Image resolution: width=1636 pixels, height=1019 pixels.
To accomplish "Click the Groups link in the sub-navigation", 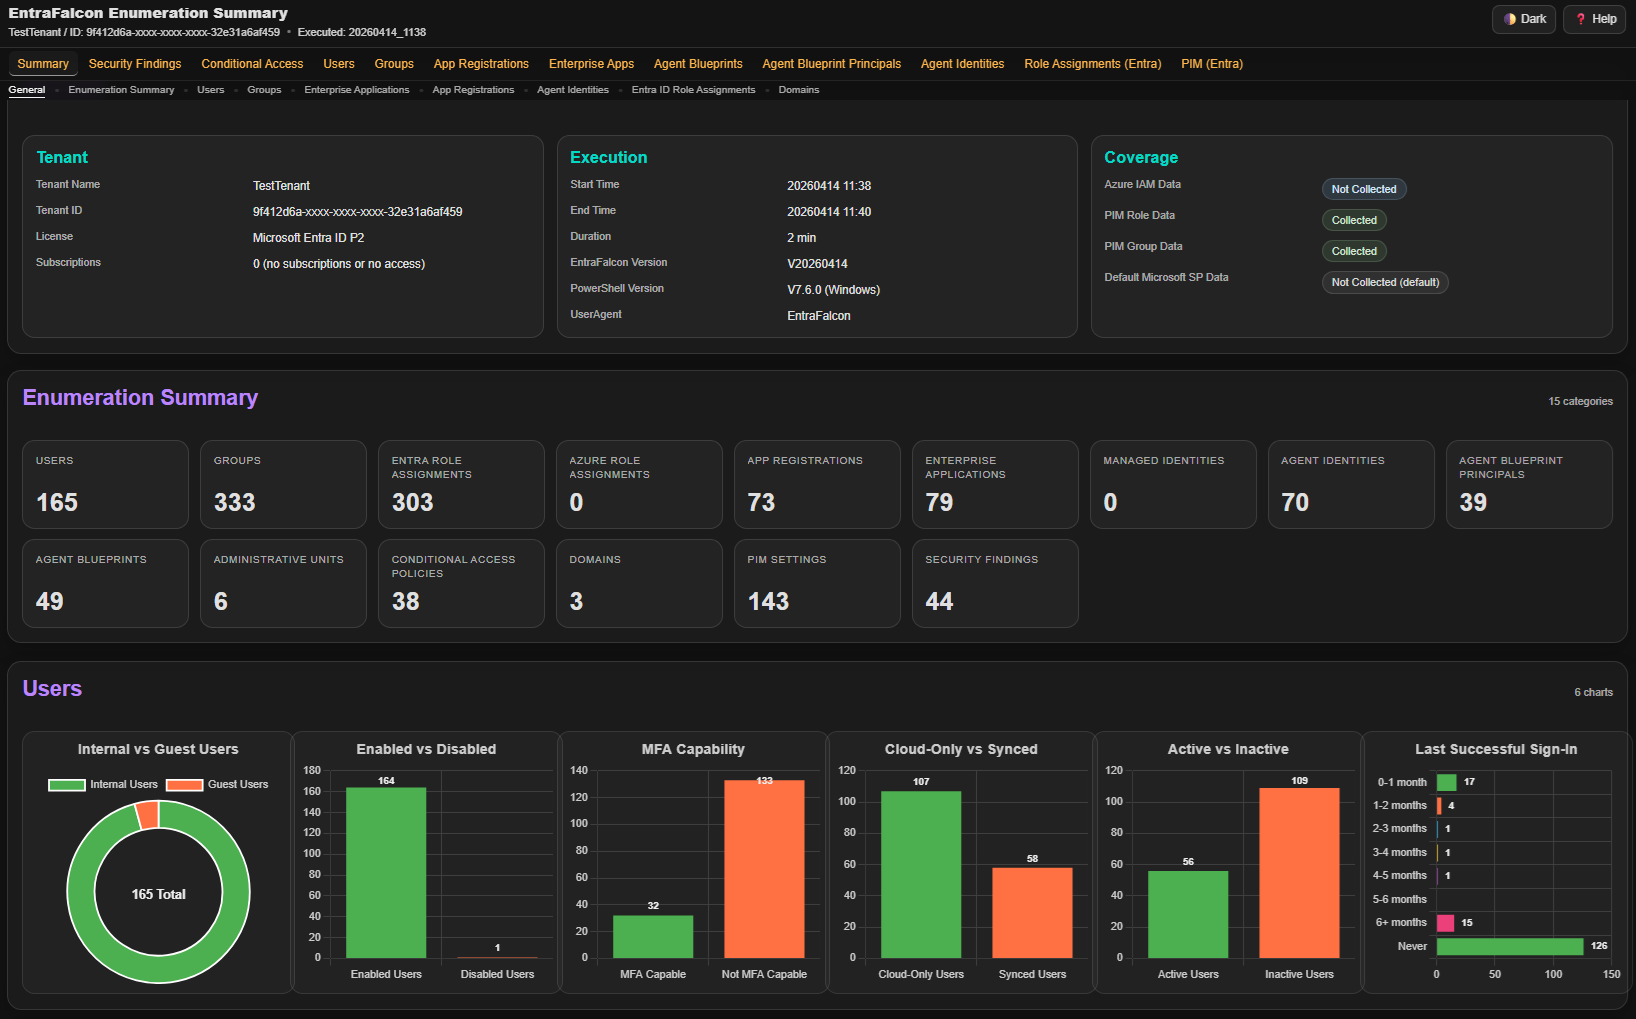I will coord(264,90).
